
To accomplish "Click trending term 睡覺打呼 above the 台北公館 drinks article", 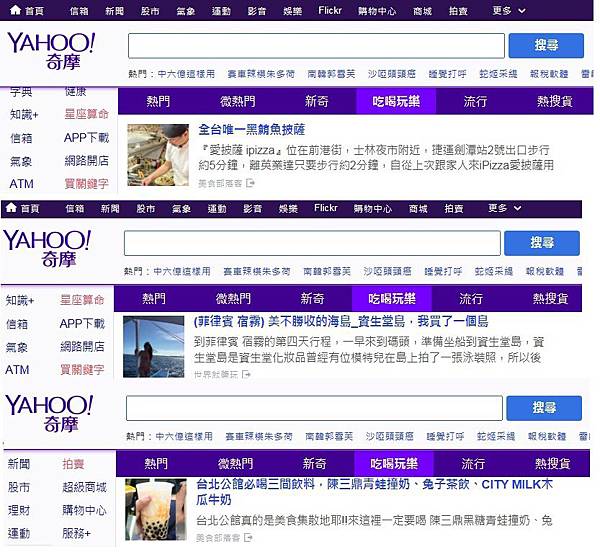I will coord(445,436).
